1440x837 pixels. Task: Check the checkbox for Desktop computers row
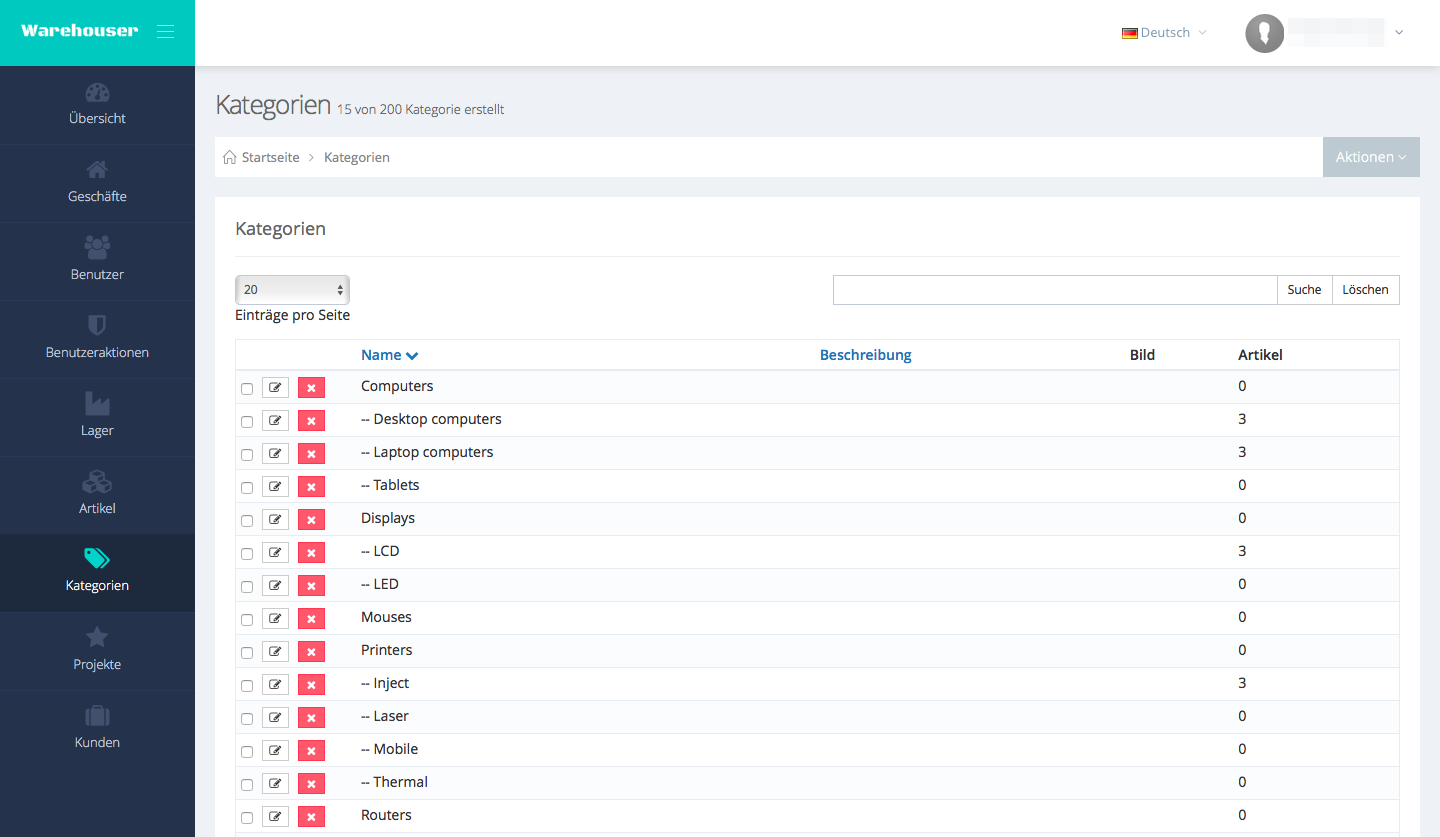247,422
